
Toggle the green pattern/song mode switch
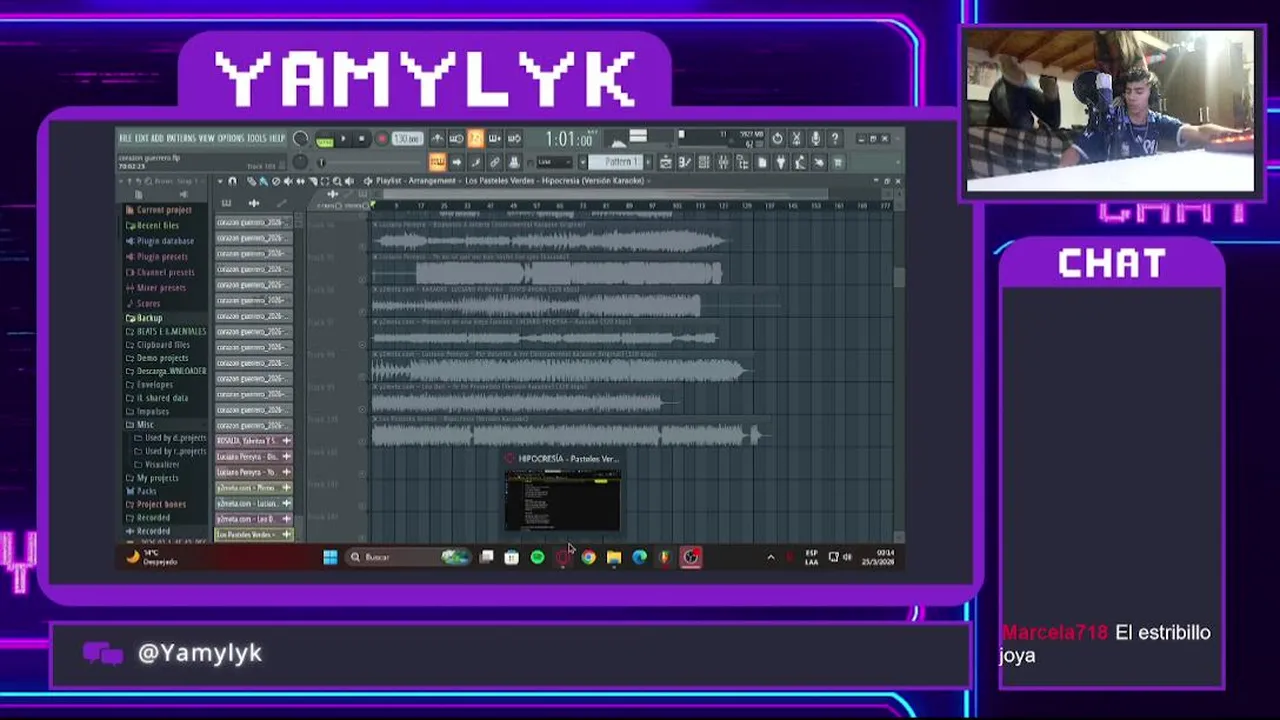tap(325, 140)
